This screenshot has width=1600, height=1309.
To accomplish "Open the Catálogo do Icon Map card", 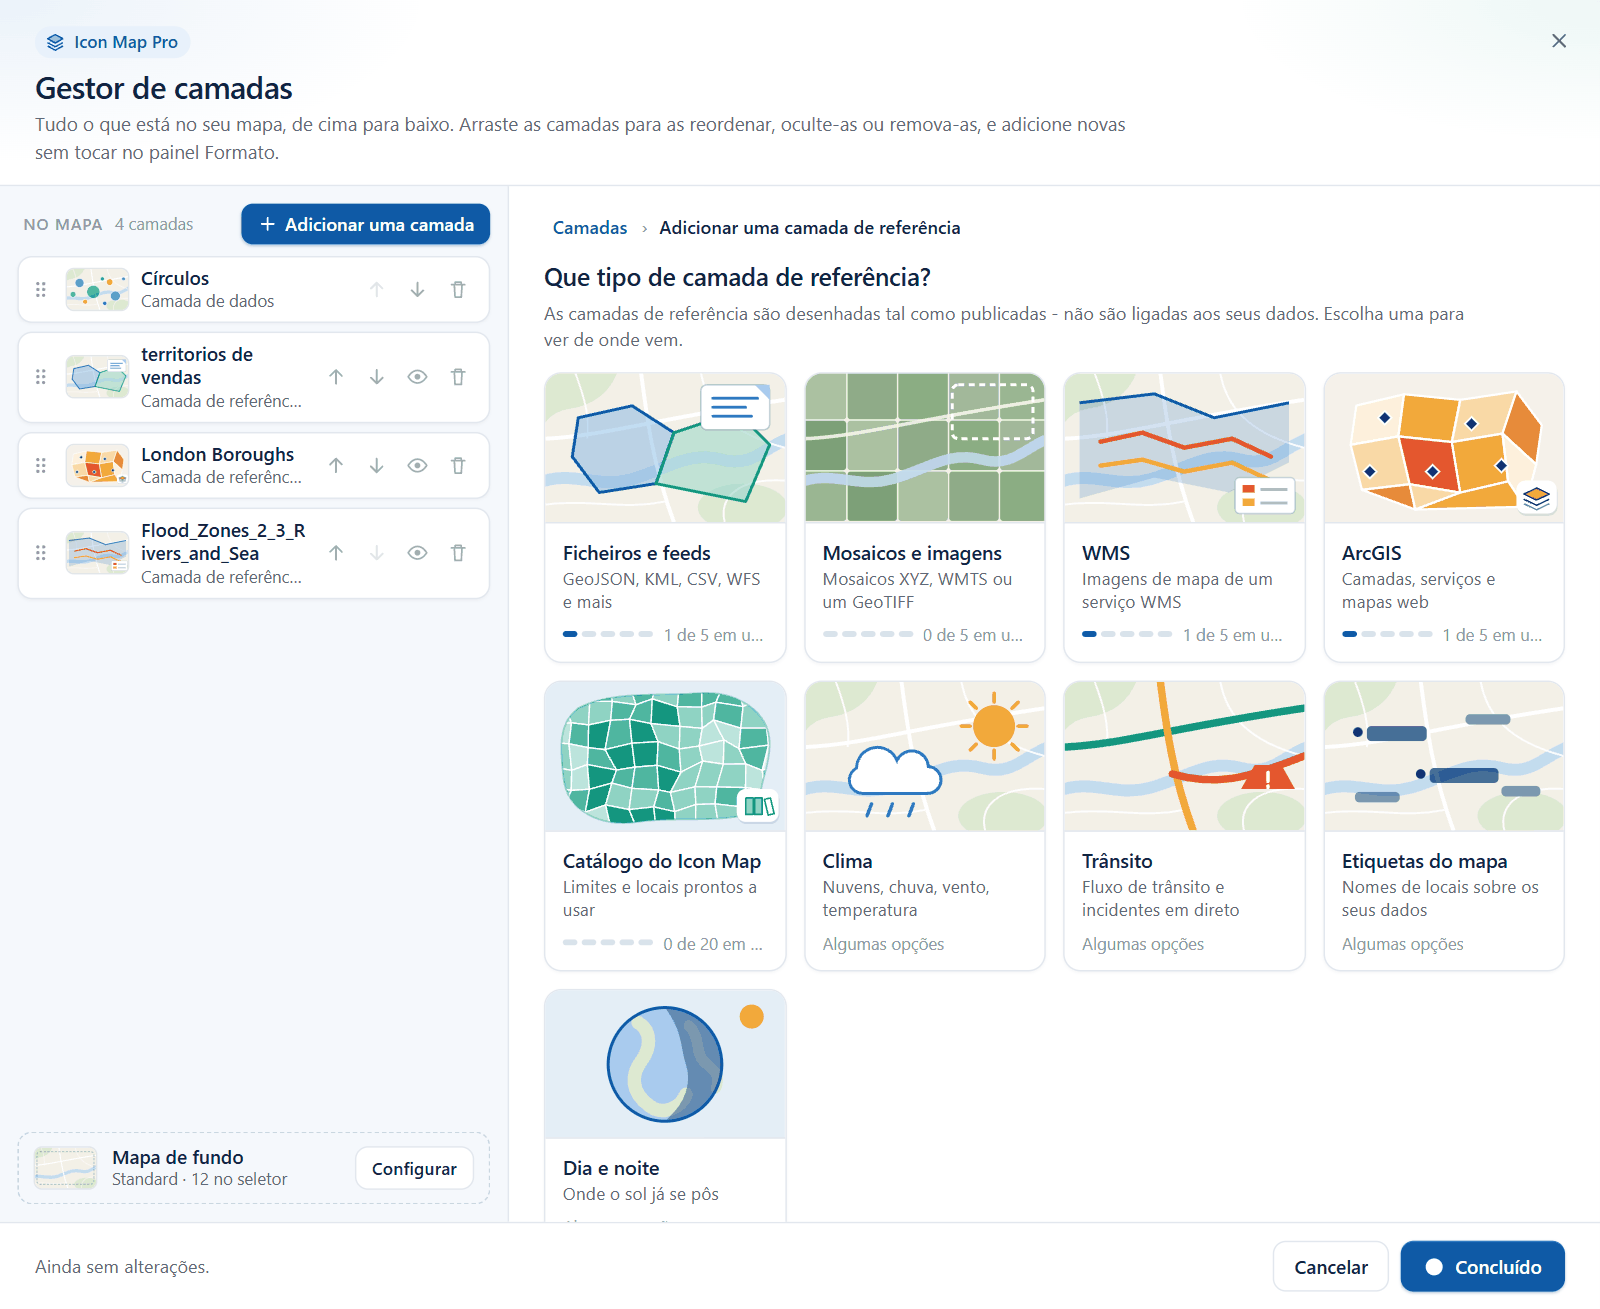I will click(x=665, y=826).
